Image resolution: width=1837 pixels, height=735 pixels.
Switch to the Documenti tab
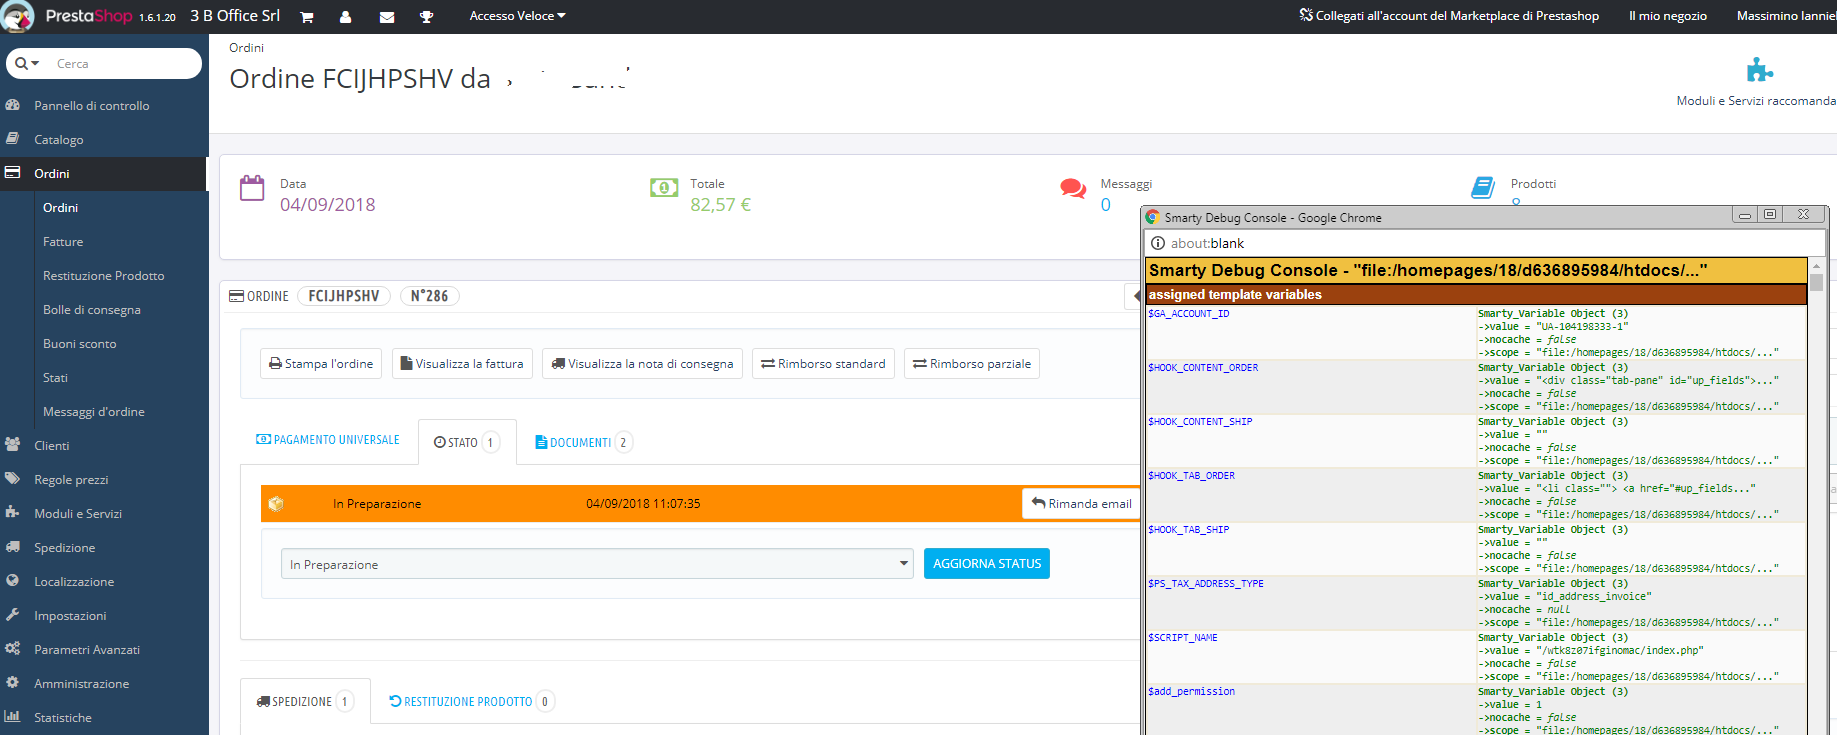coord(583,442)
